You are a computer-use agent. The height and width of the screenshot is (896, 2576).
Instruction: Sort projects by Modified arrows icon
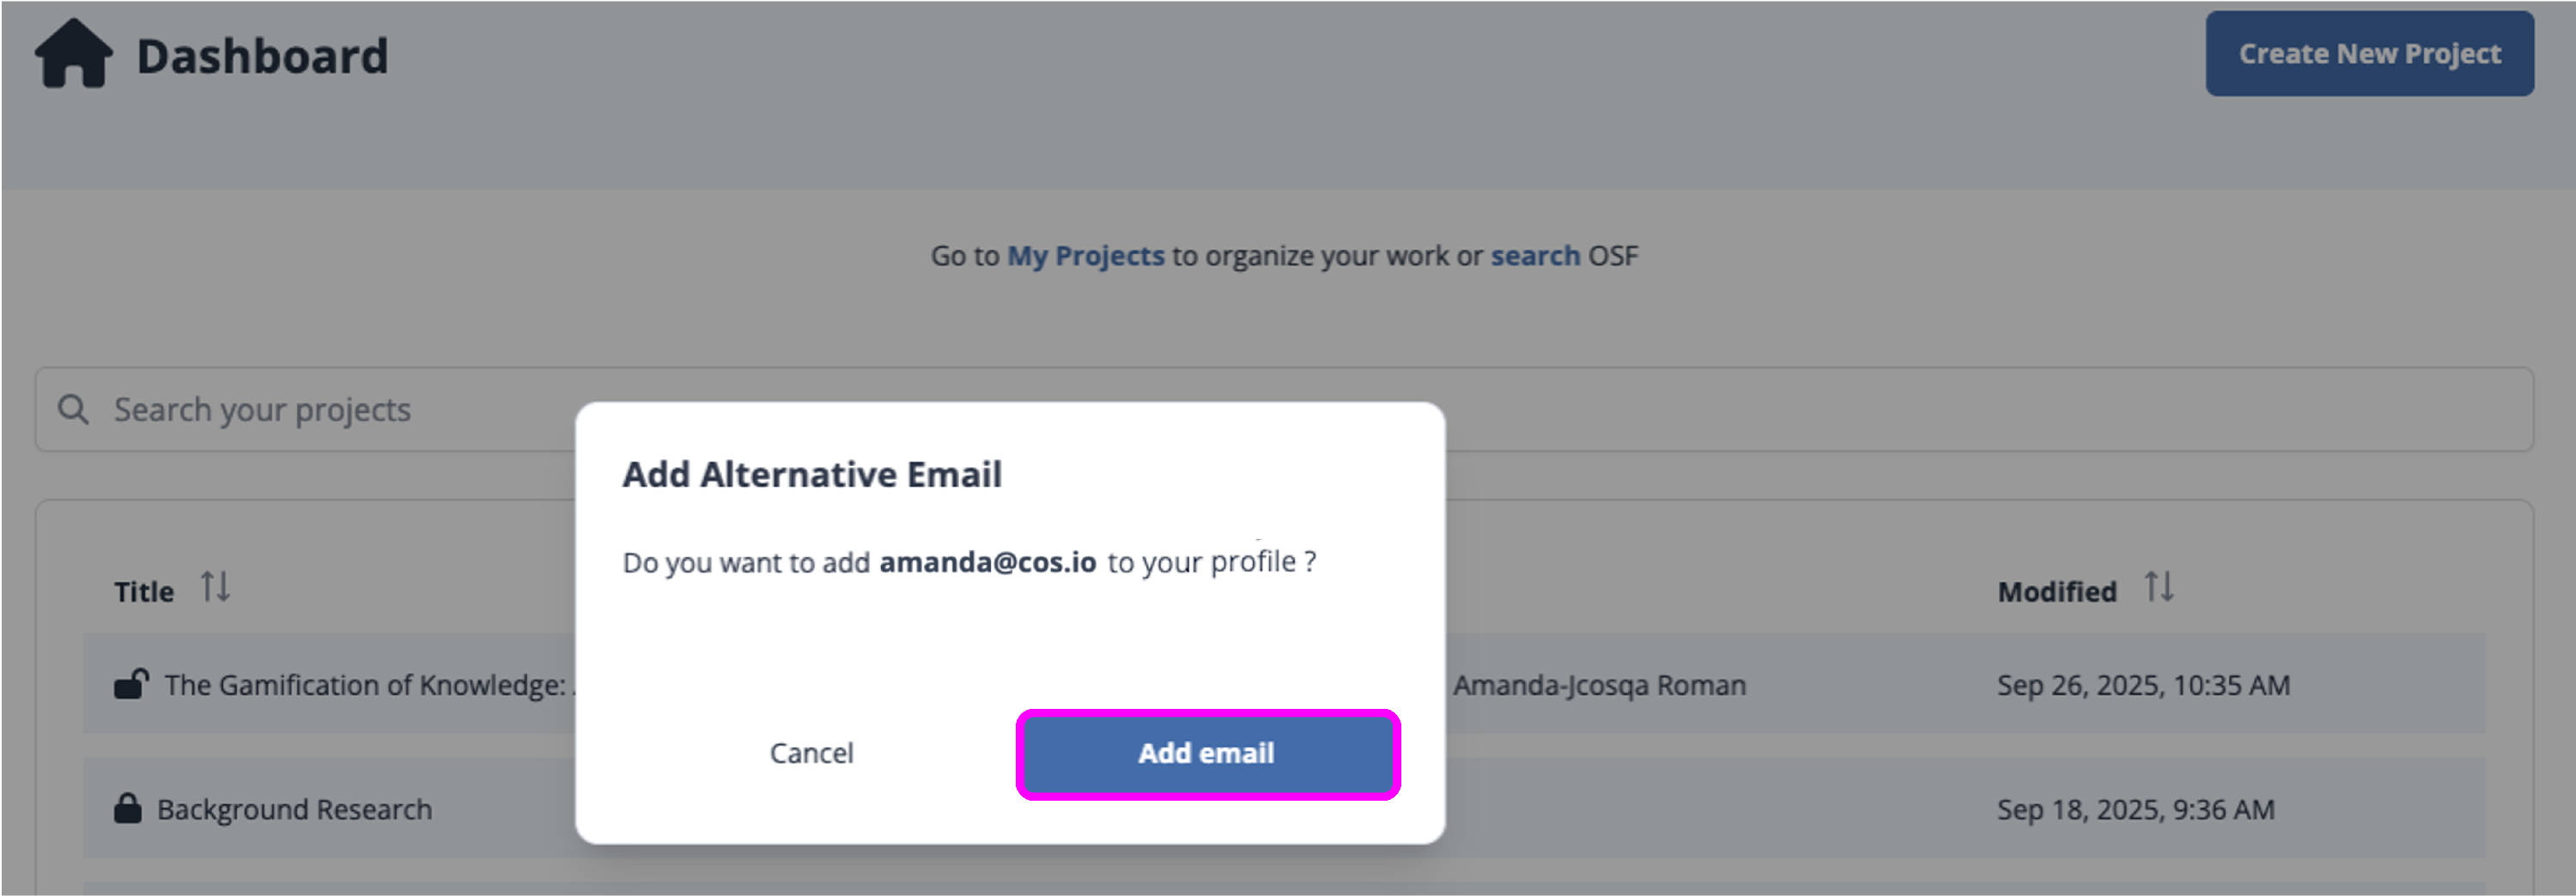tap(2158, 587)
